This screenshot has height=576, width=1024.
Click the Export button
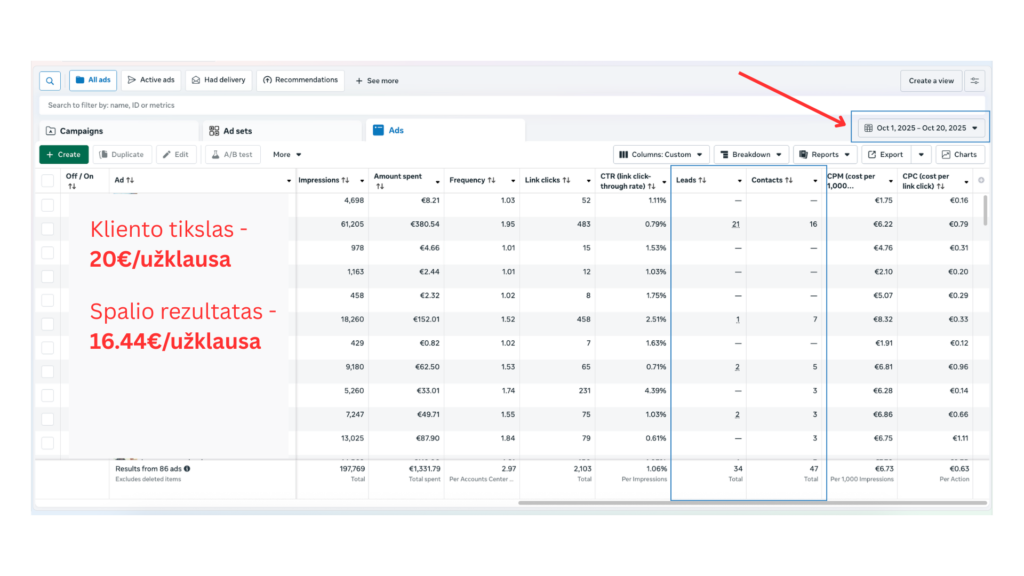click(884, 155)
